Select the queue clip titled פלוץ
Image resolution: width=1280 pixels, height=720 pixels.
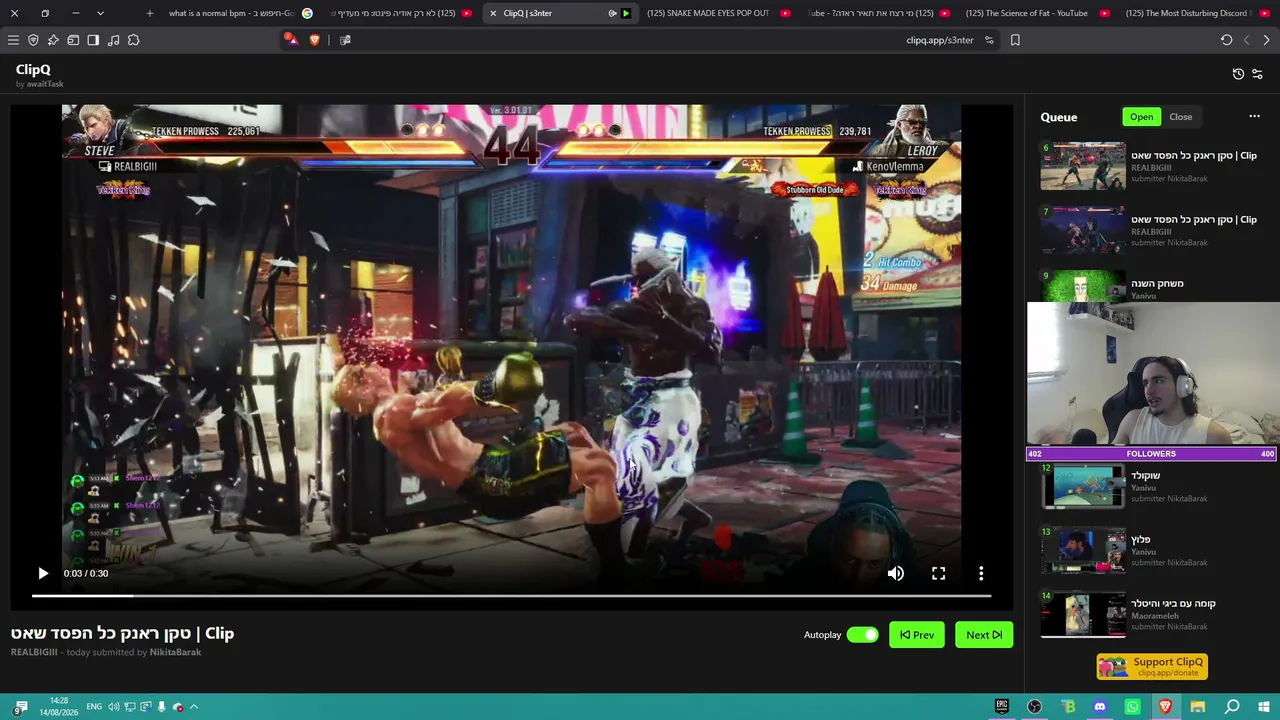click(1140, 540)
